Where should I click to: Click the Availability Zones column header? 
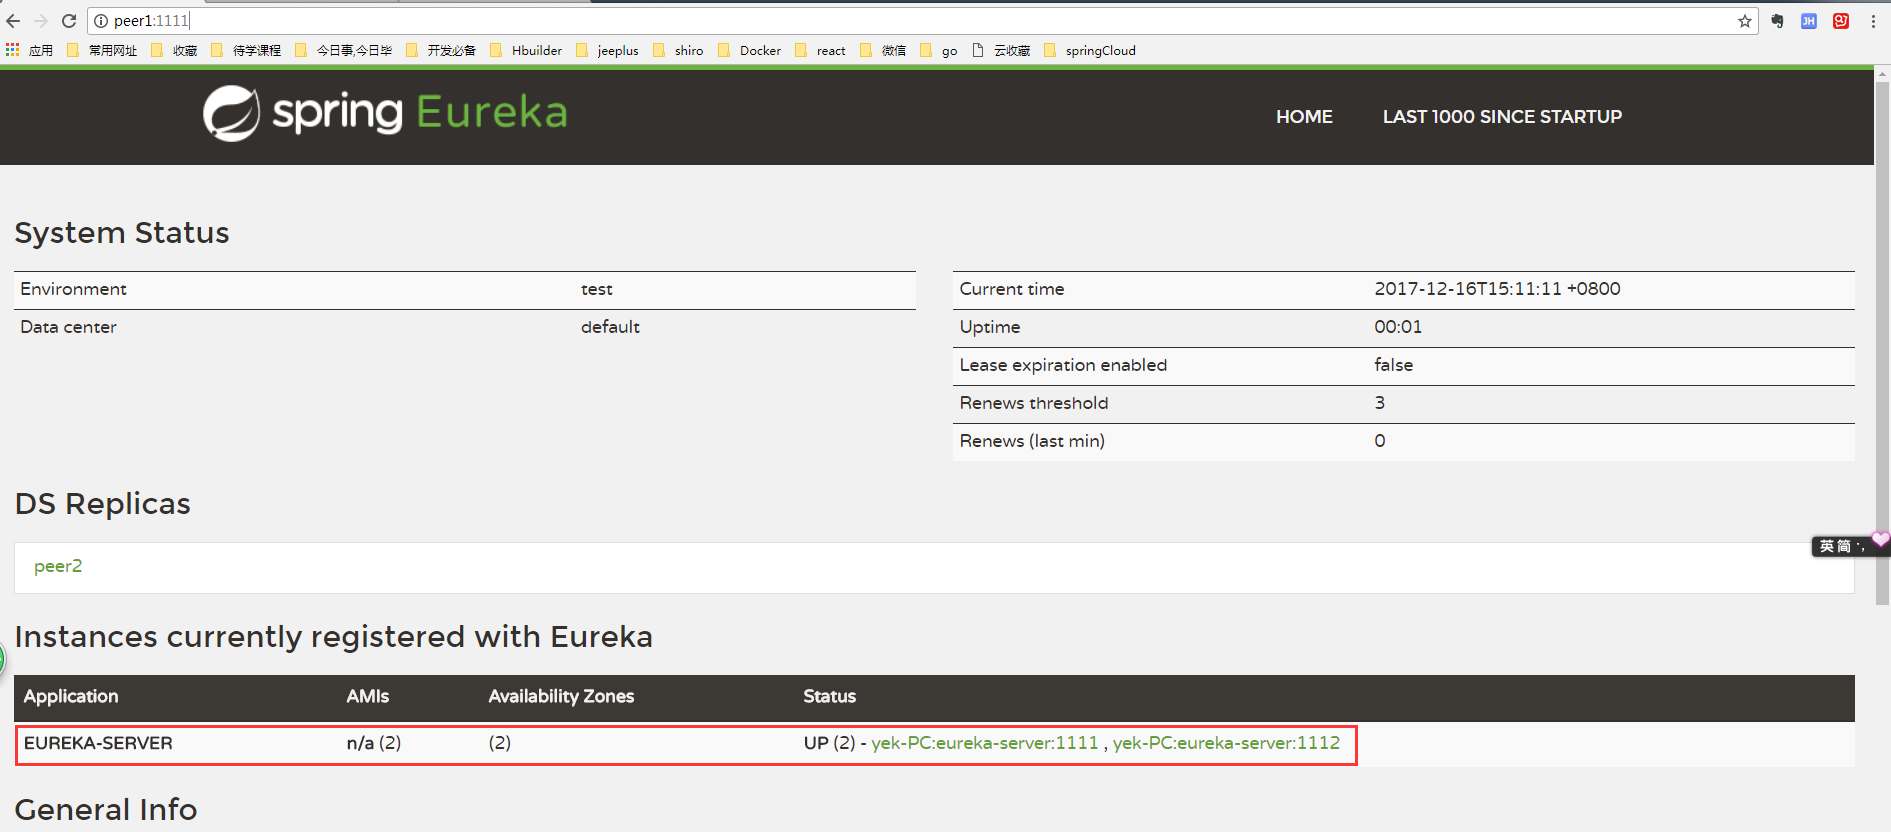click(x=561, y=696)
